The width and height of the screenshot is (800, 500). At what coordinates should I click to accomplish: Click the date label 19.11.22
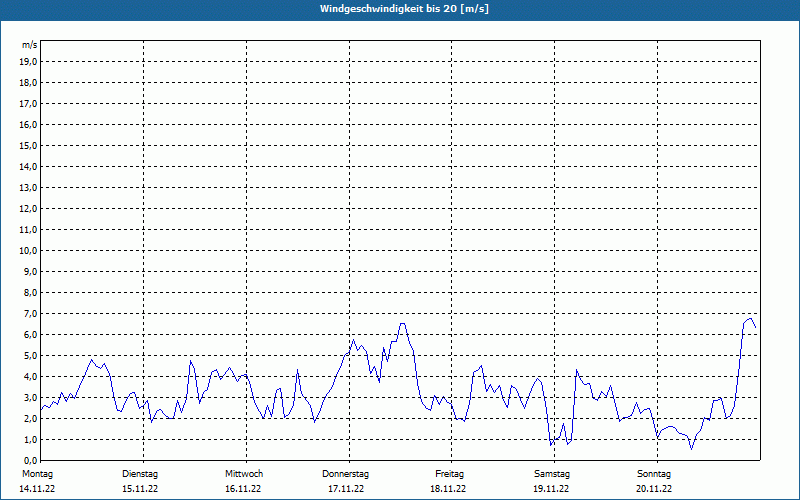click(x=552, y=489)
